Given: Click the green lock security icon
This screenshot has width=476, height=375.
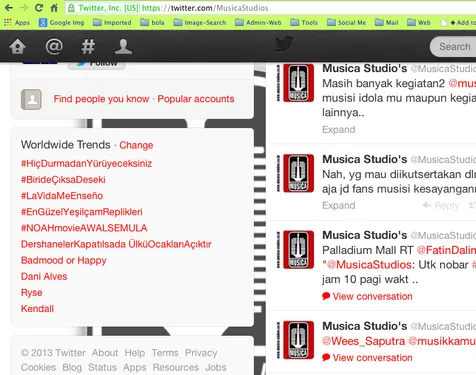Looking at the screenshot, I should point(71,8).
